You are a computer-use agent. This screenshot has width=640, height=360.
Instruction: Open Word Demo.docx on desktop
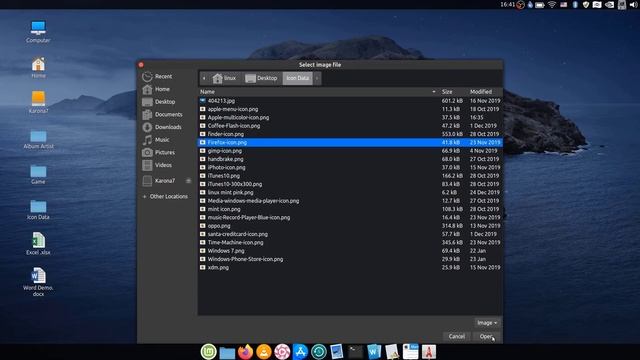pos(38,282)
